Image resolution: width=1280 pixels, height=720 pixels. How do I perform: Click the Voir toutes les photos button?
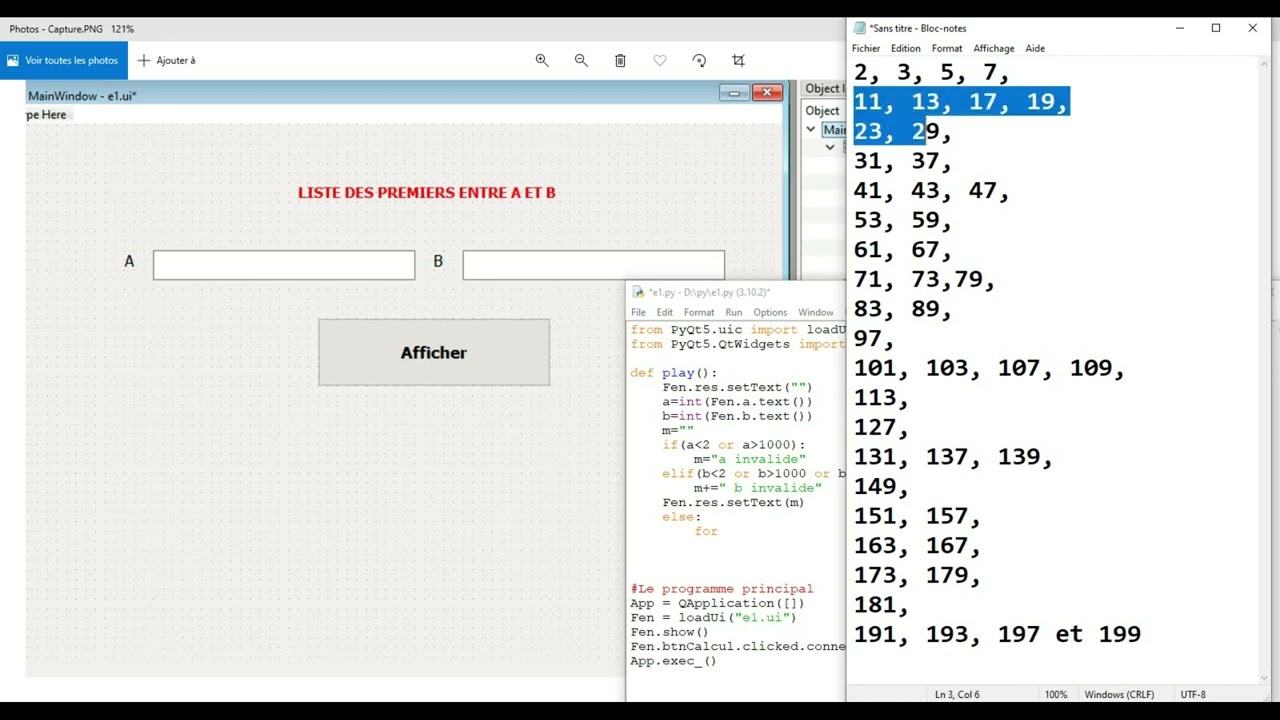tap(64, 60)
